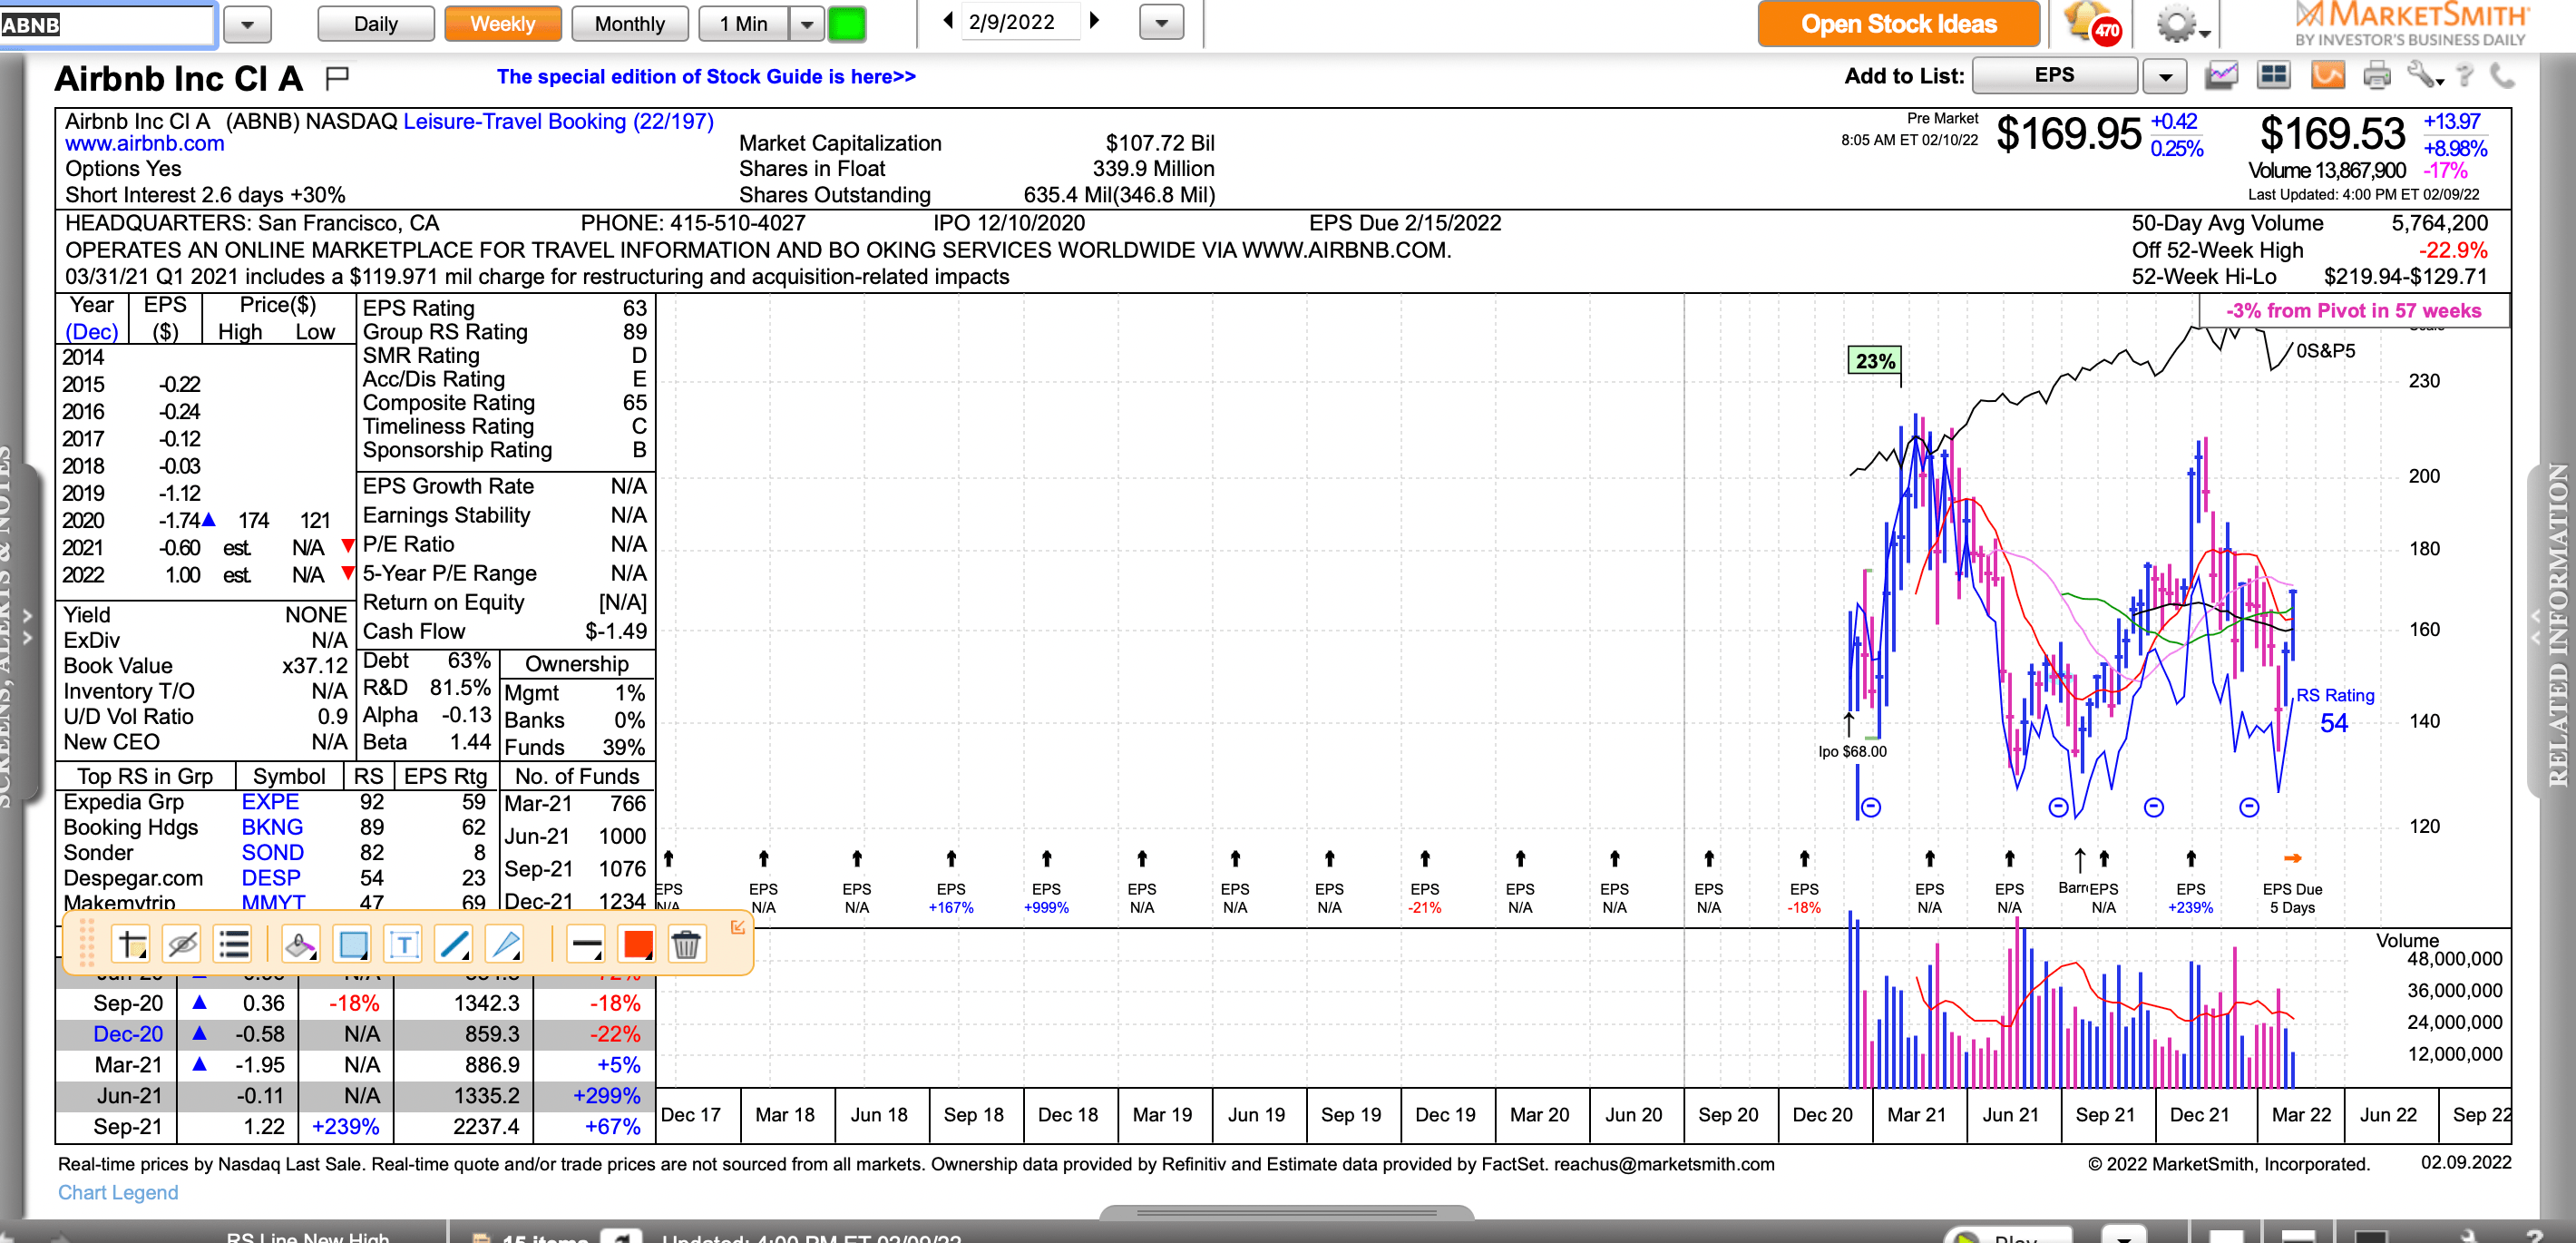This screenshot has width=2576, height=1243.
Task: Click the 2/9/2022 date field
Action: coord(1020,22)
